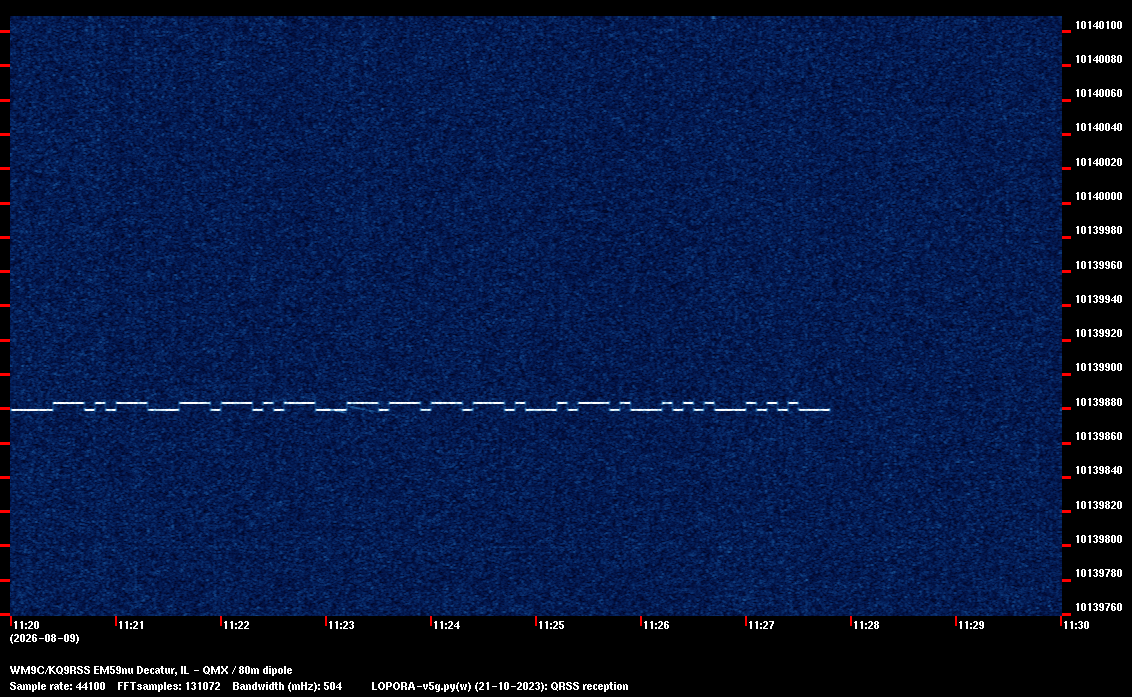
Task: Click frequency label 10139980
Action: tap(1099, 230)
